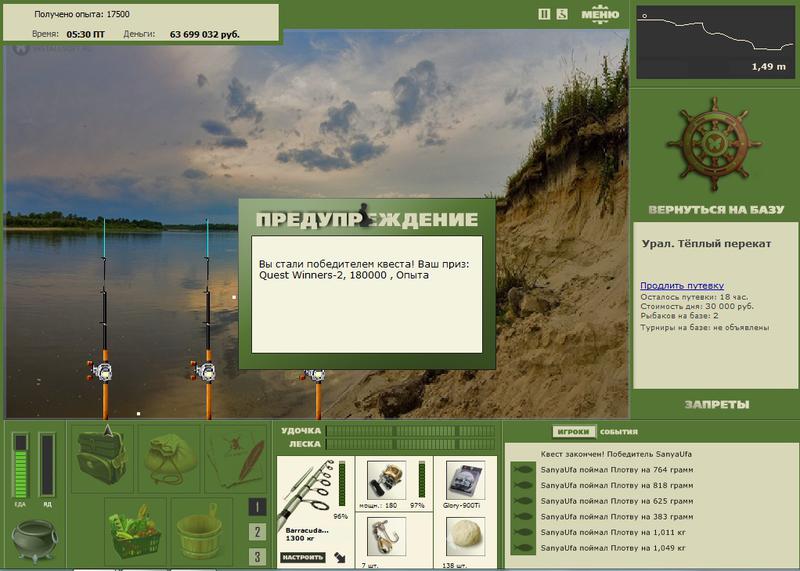Viewport: 800px width, 571px height.
Task: Click the money value 63 699 032 руб.
Action: tap(205, 34)
